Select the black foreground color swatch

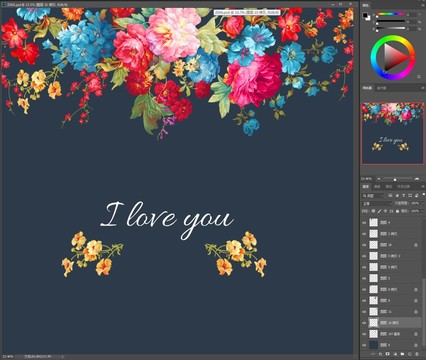[365, 15]
